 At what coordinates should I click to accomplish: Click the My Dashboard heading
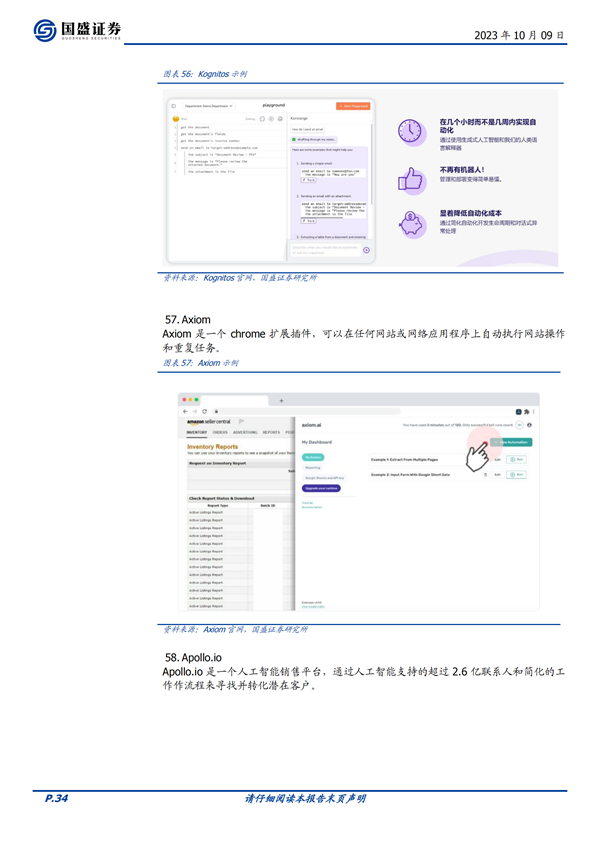pyautogui.click(x=317, y=442)
